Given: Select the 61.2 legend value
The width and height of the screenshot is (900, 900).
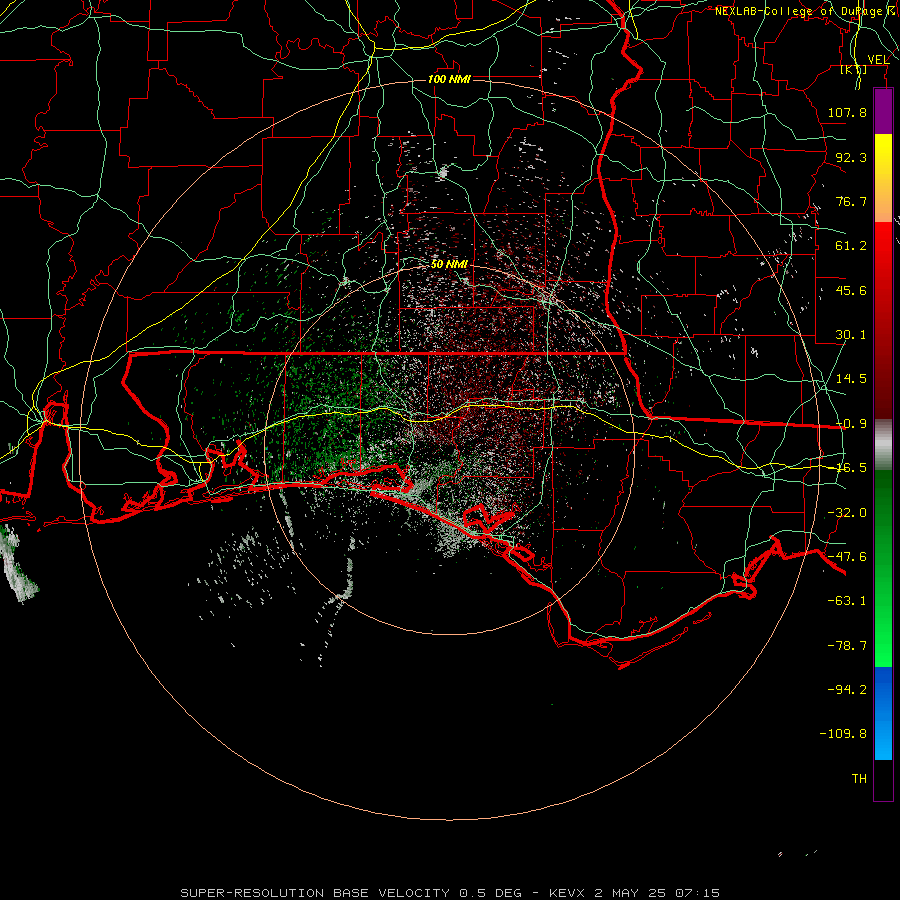Looking at the screenshot, I should point(851,246).
